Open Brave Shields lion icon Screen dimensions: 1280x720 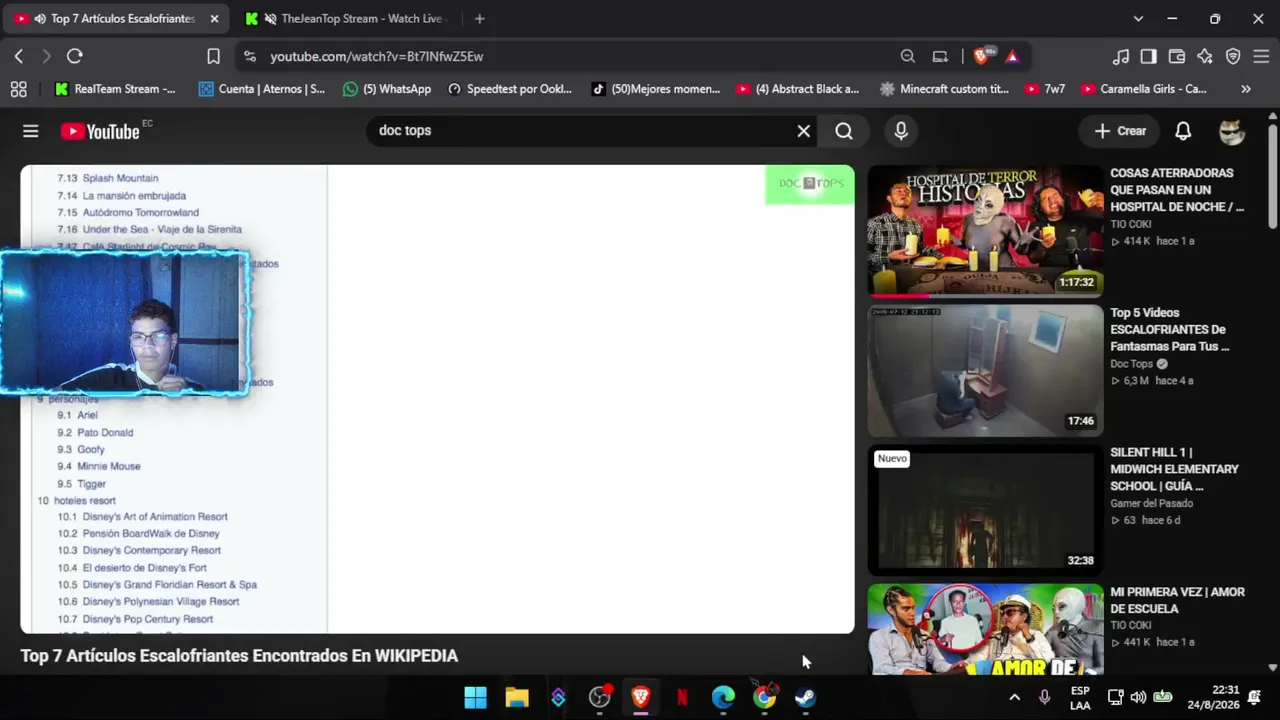981,56
